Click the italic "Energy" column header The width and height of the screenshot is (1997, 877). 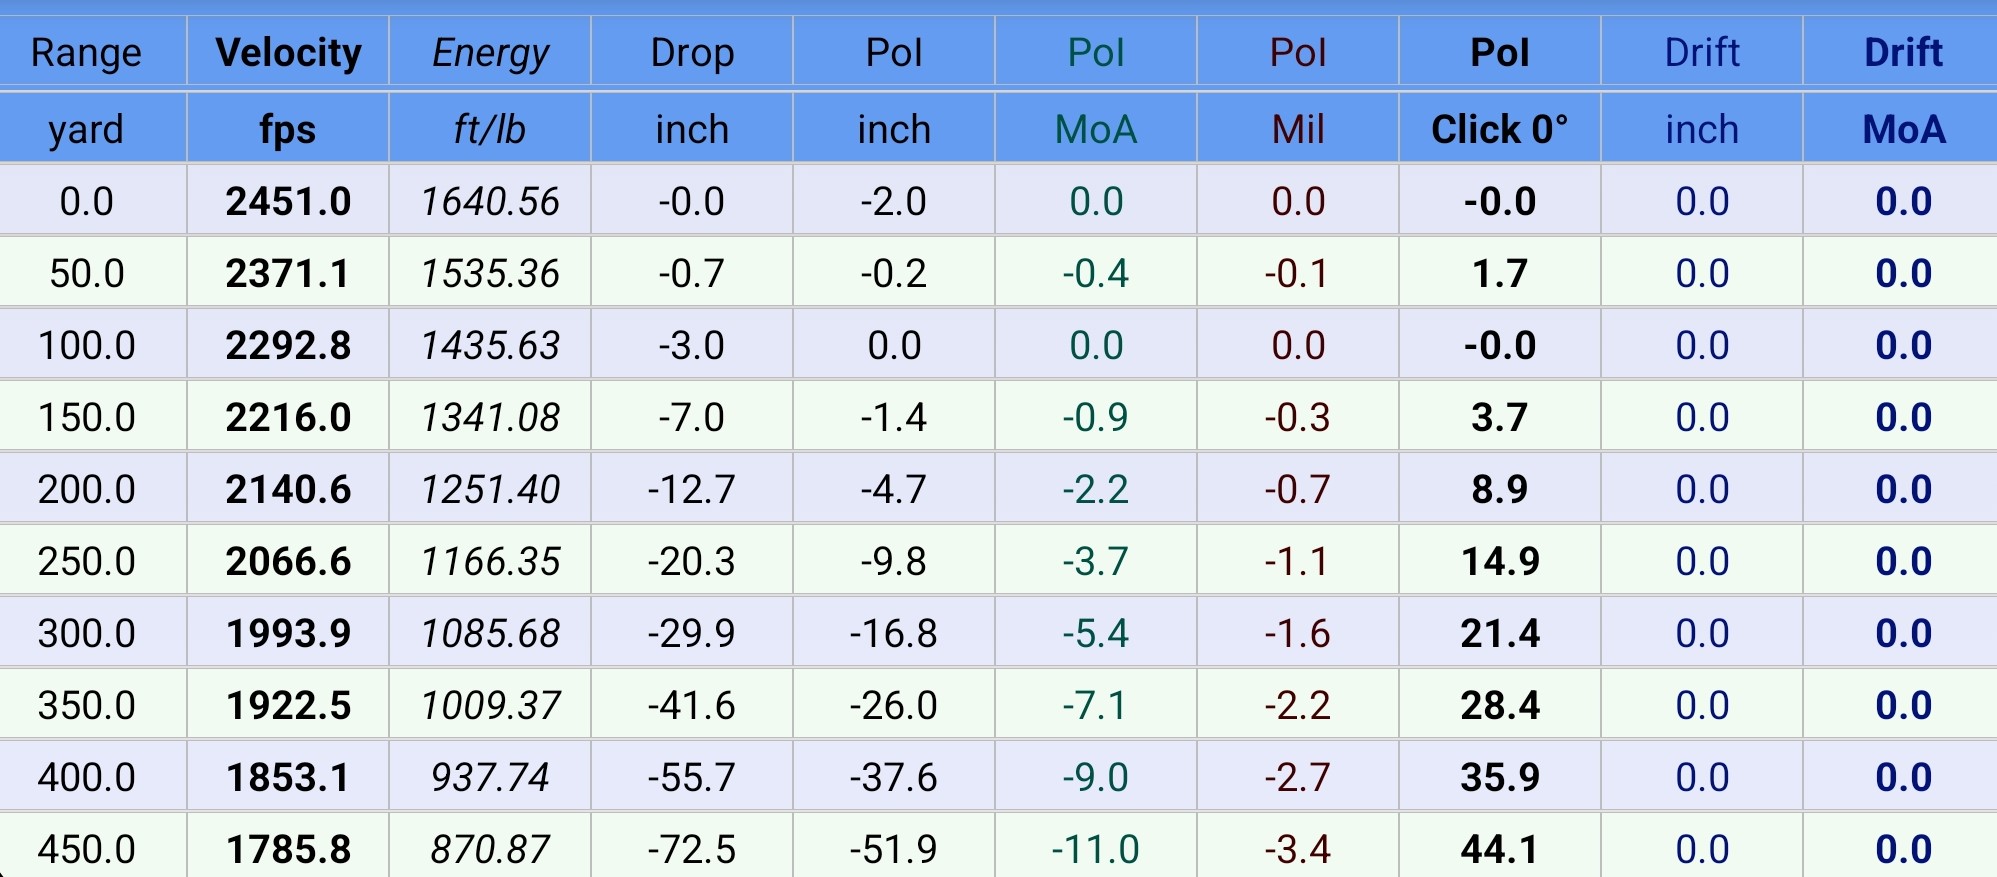click(490, 52)
